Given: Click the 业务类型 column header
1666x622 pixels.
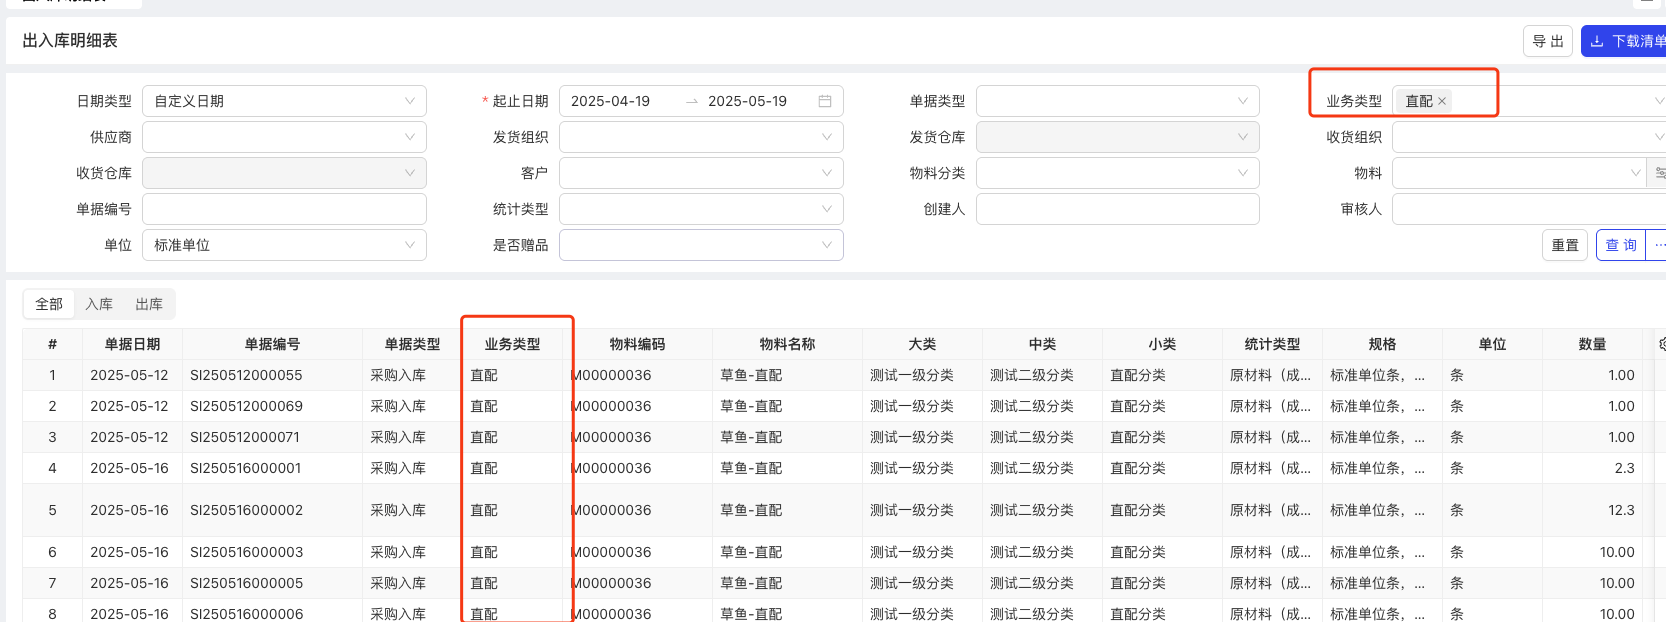Looking at the screenshot, I should pos(512,344).
